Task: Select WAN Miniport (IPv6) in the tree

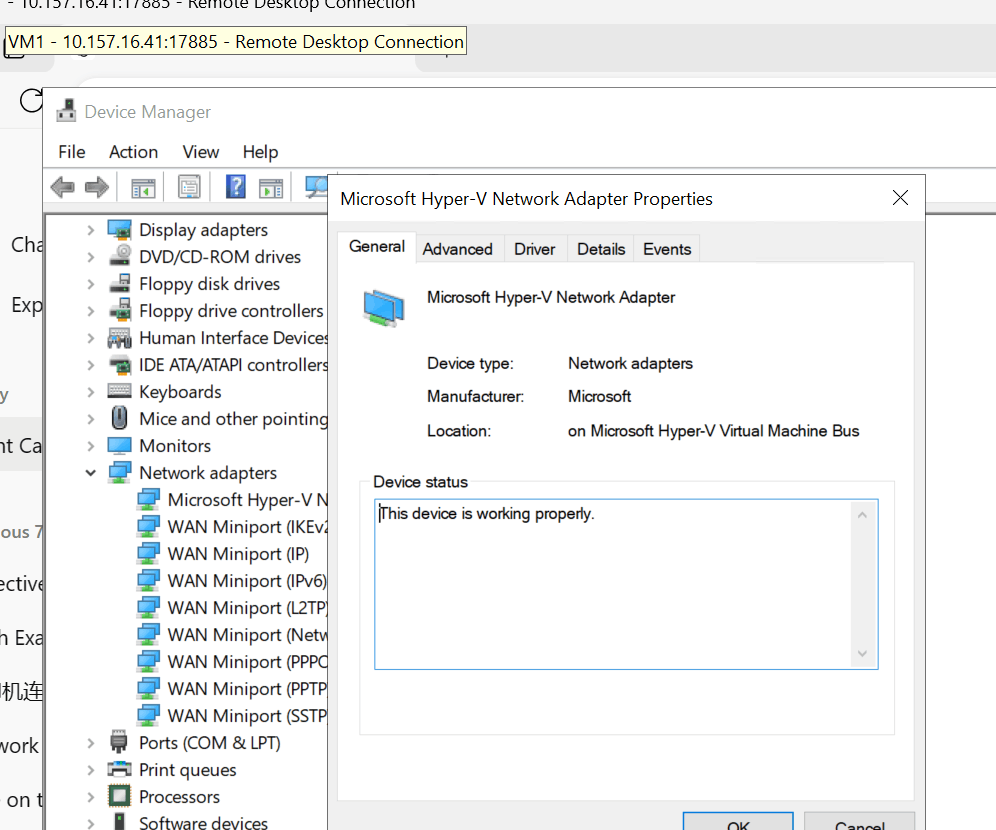Action: (x=246, y=580)
